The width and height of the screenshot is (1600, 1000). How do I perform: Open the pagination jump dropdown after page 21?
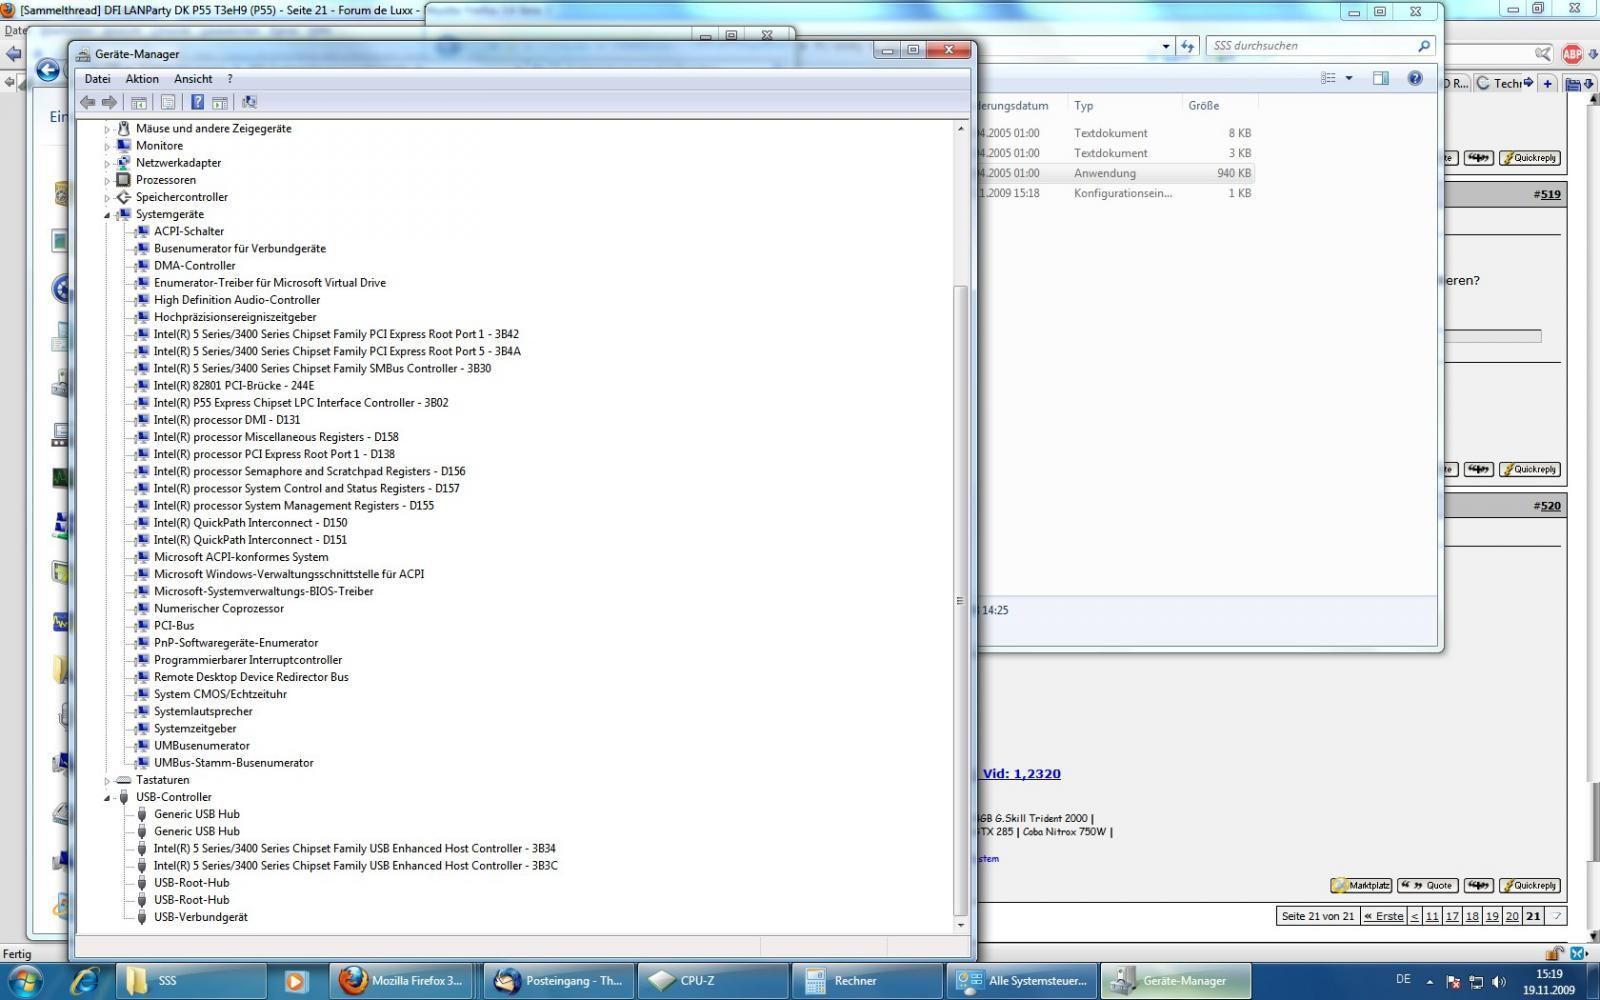[1556, 916]
